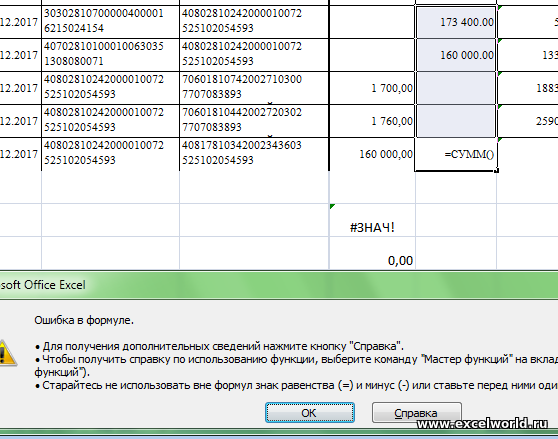This screenshot has height=439, width=558.
Task: Click the green error indicator above #ЗНАЧ!
Action: point(332,206)
